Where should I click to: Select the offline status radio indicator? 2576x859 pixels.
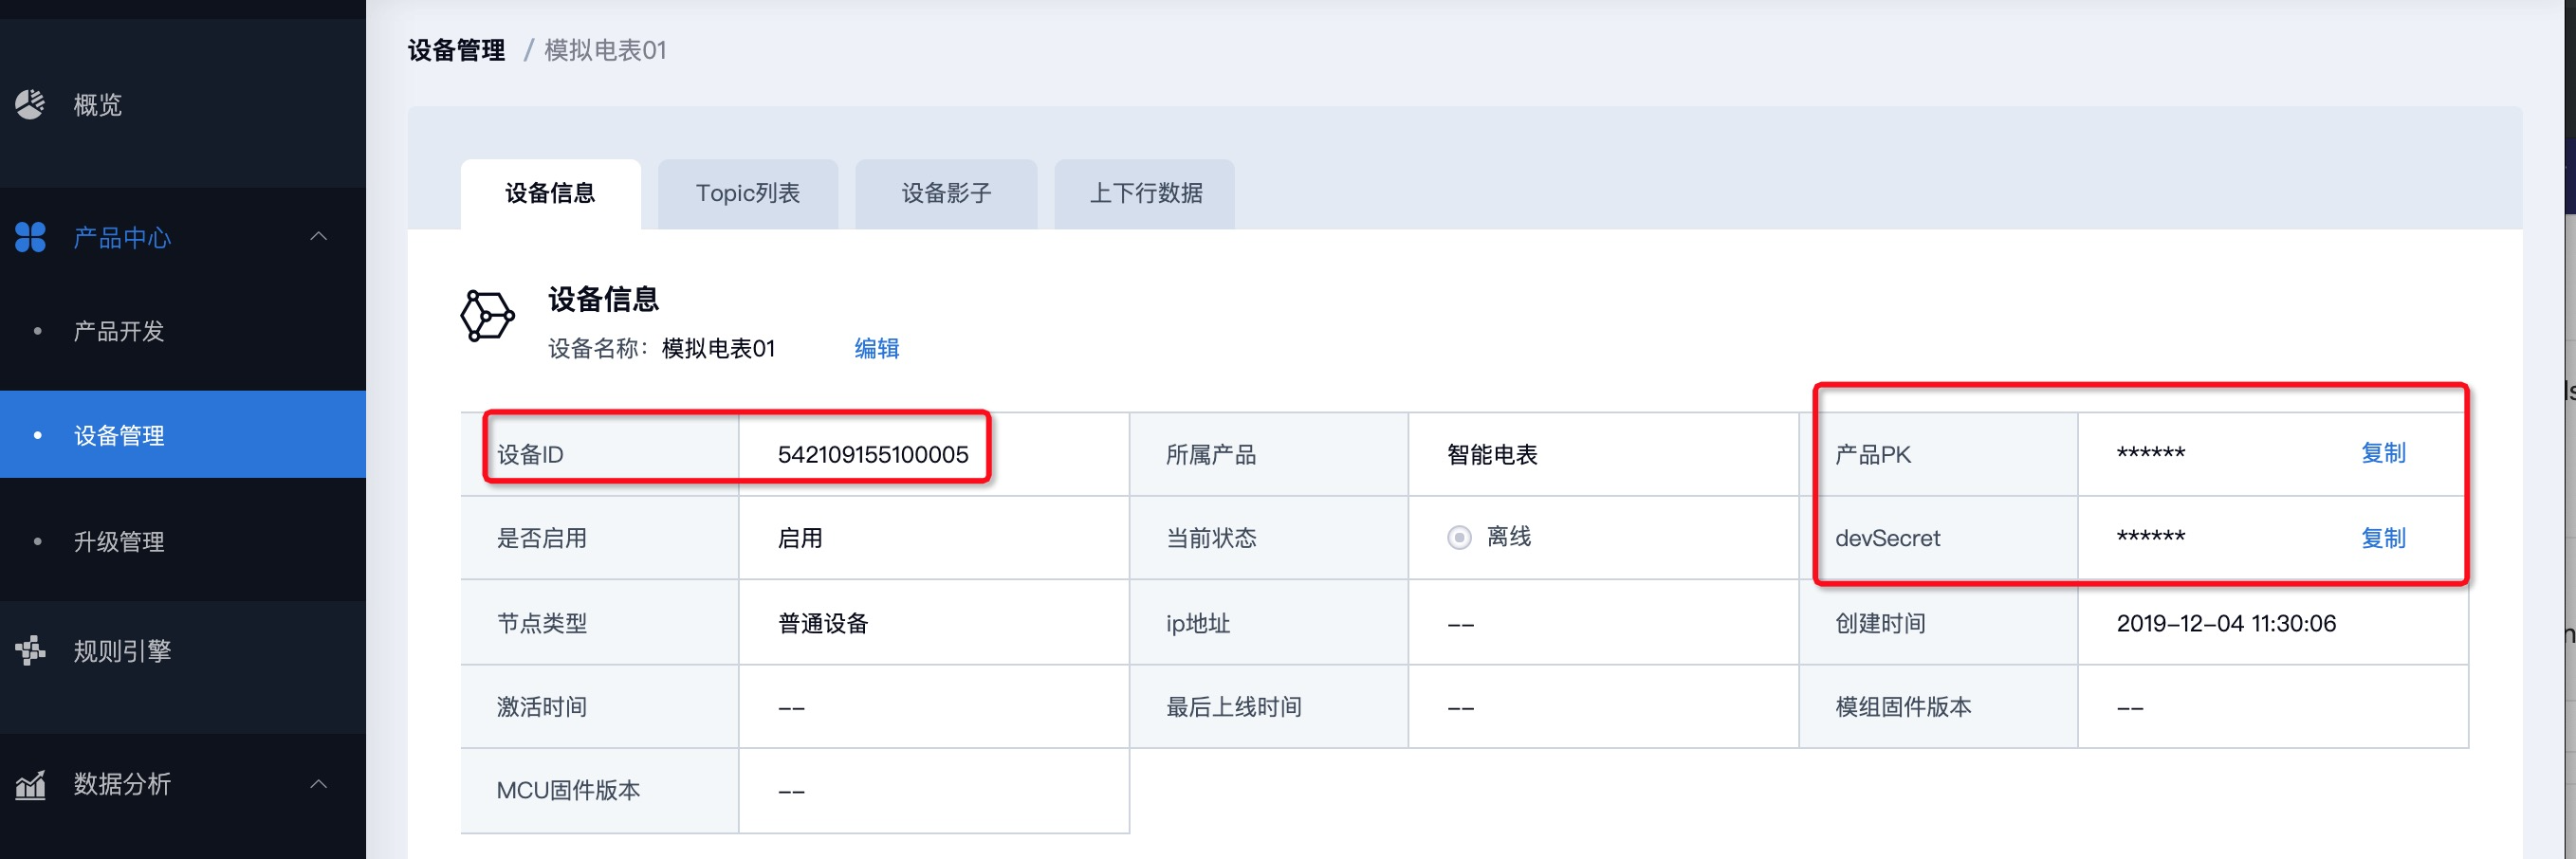click(x=1459, y=538)
